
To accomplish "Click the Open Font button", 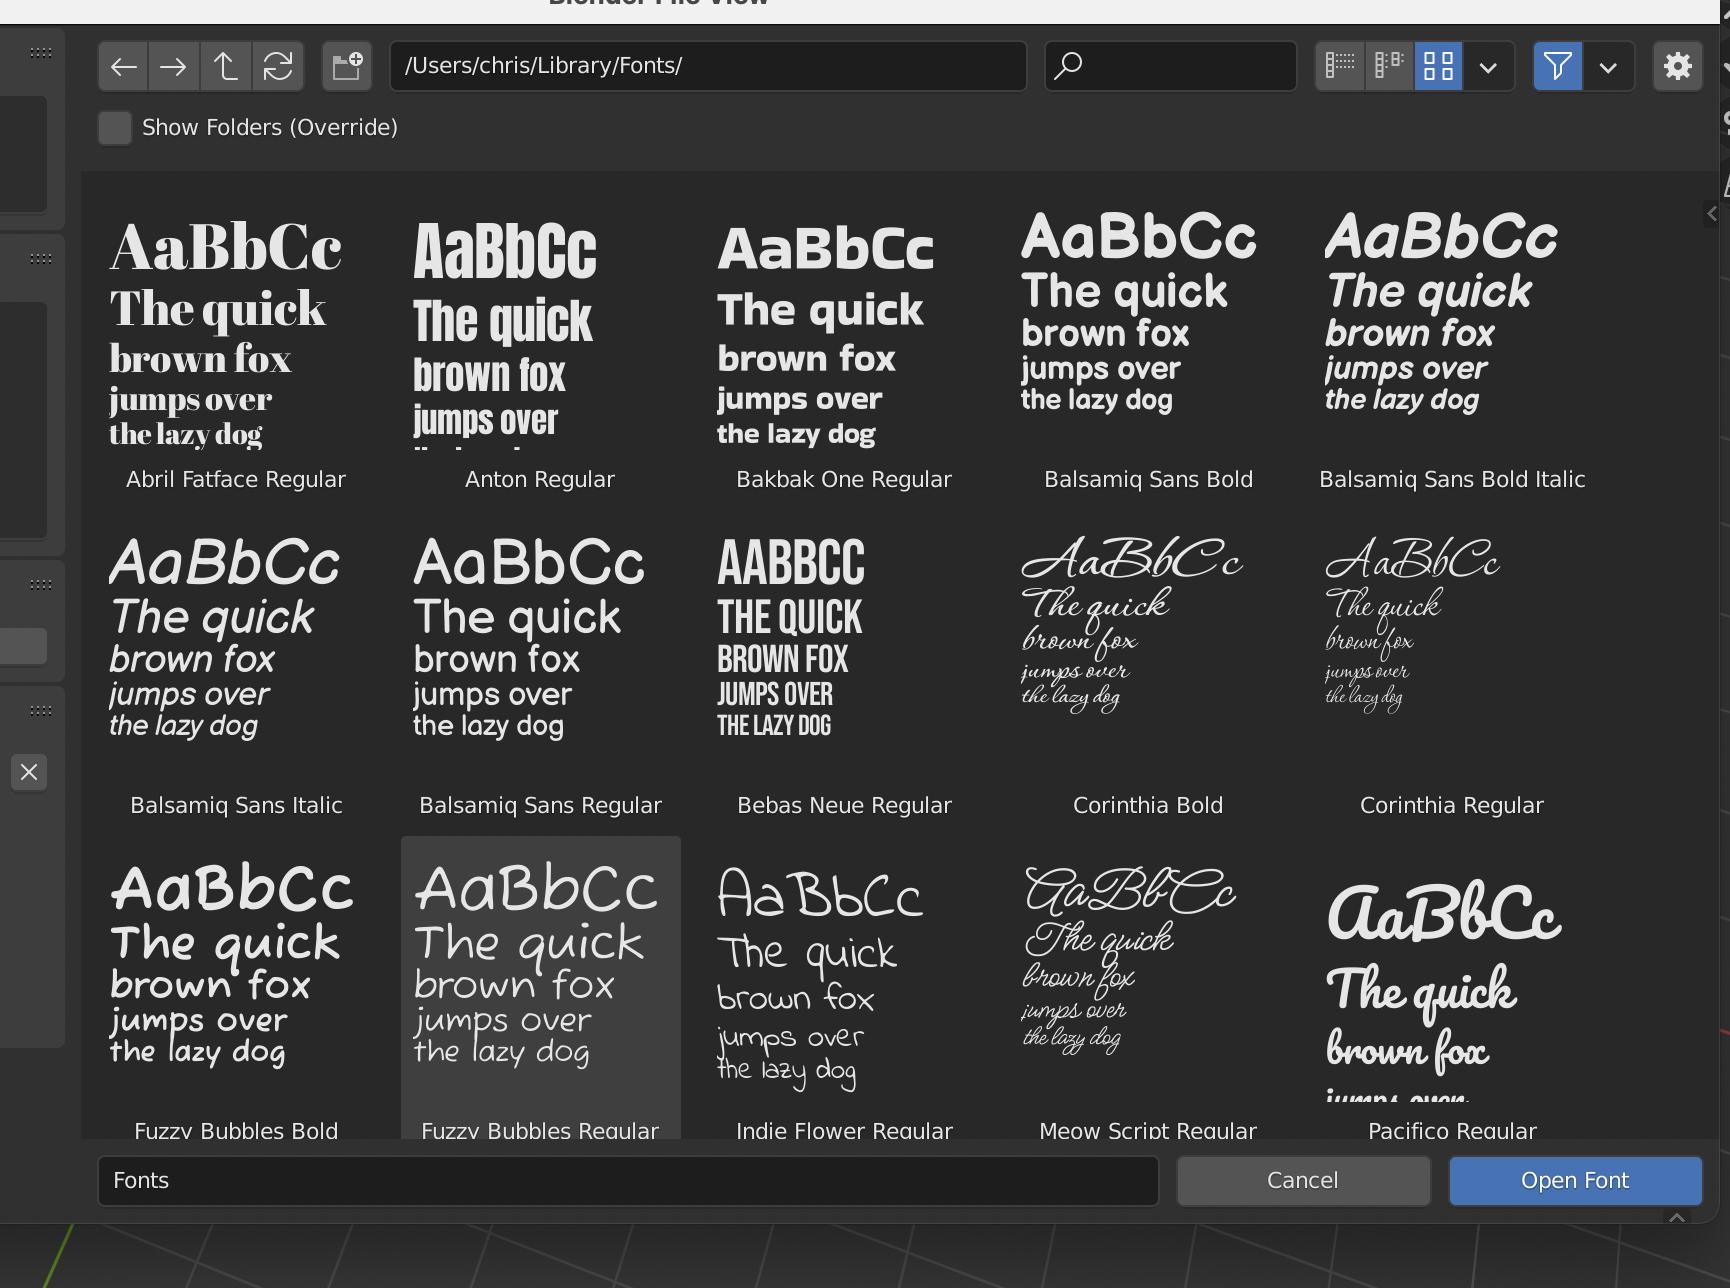I will pyautogui.click(x=1575, y=1181).
